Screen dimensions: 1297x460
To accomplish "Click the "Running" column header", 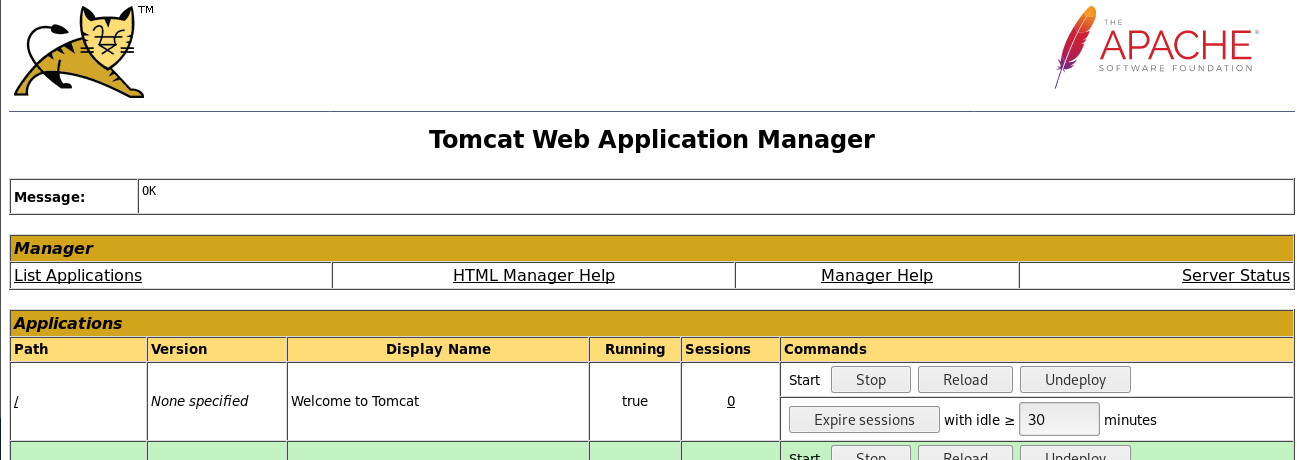I will click(635, 349).
